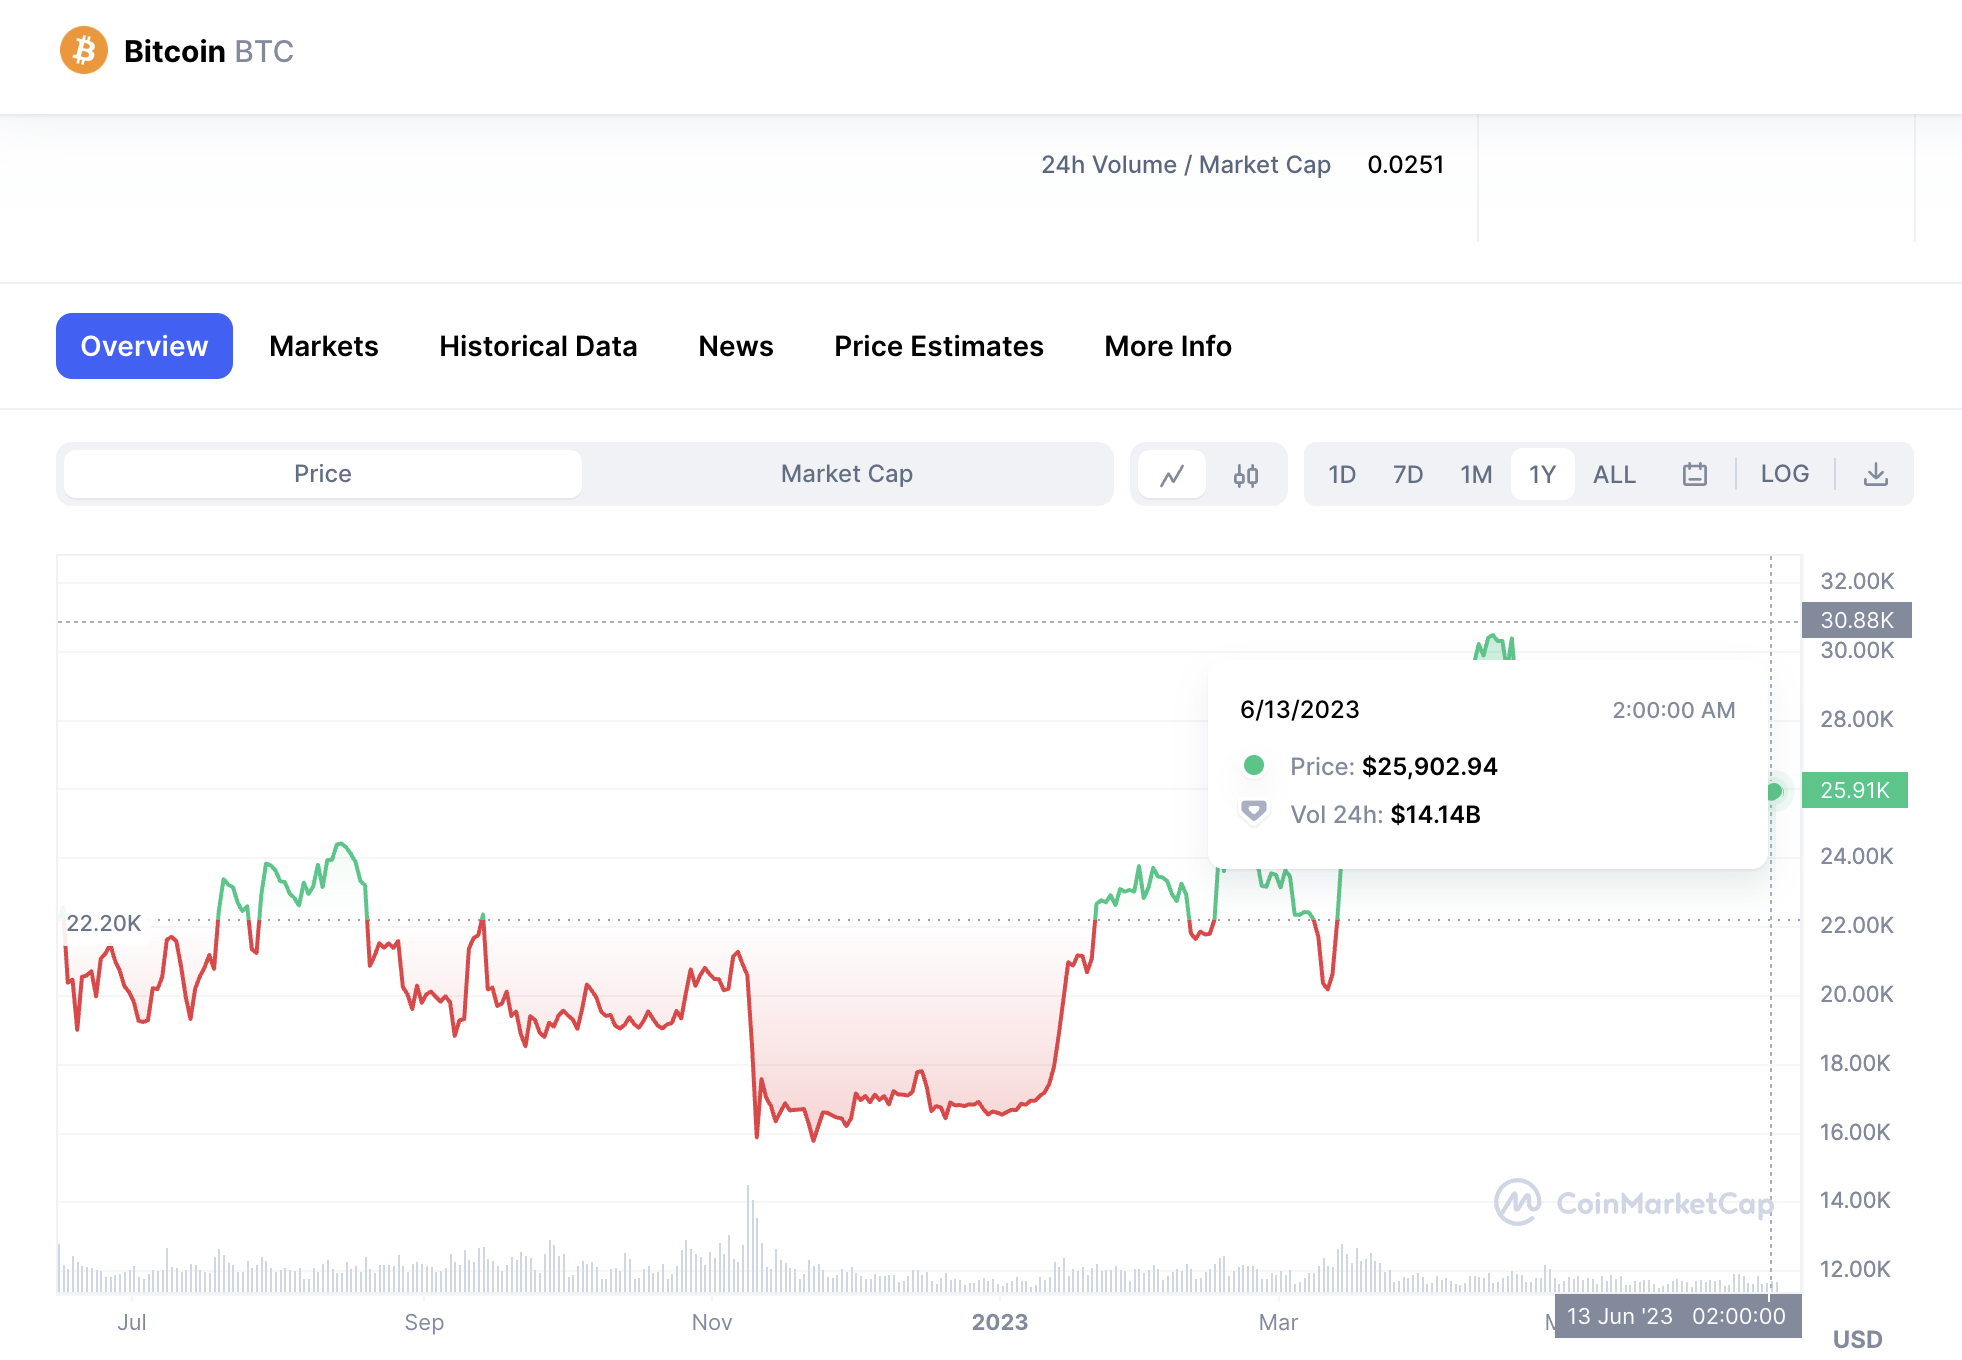Switch to candlestick chart icon

[x=1245, y=475]
